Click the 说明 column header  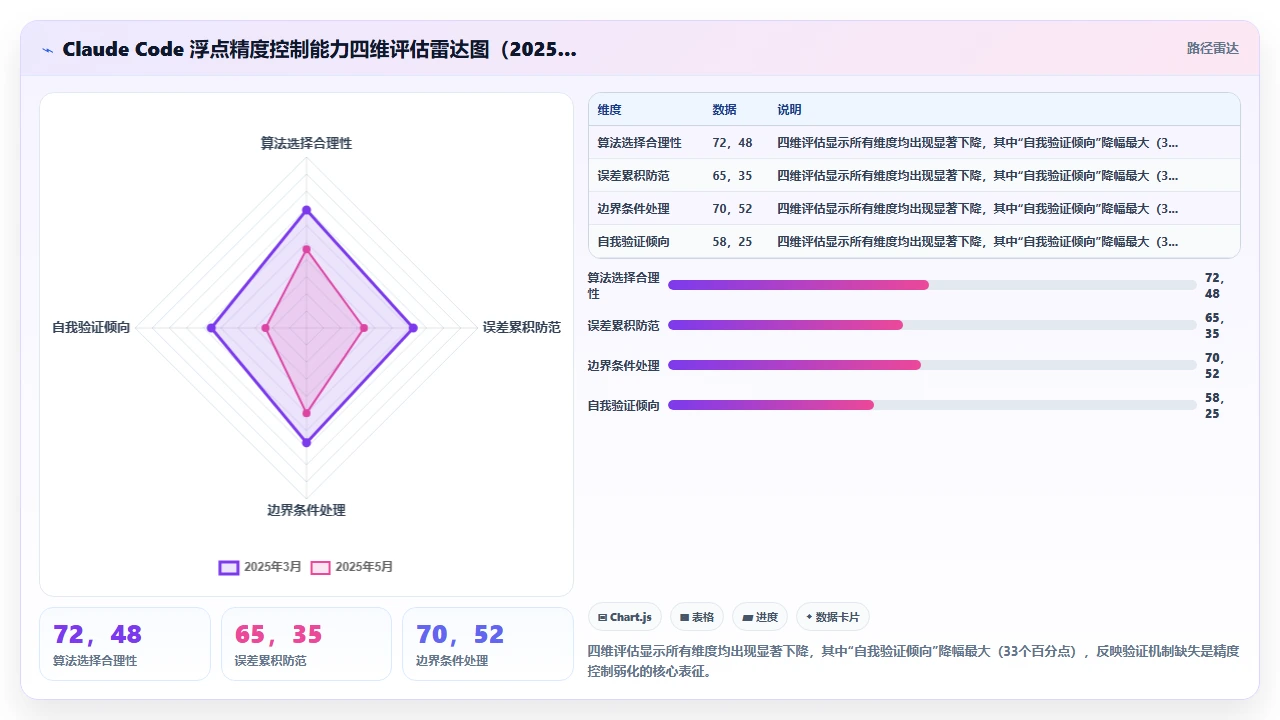coord(789,110)
